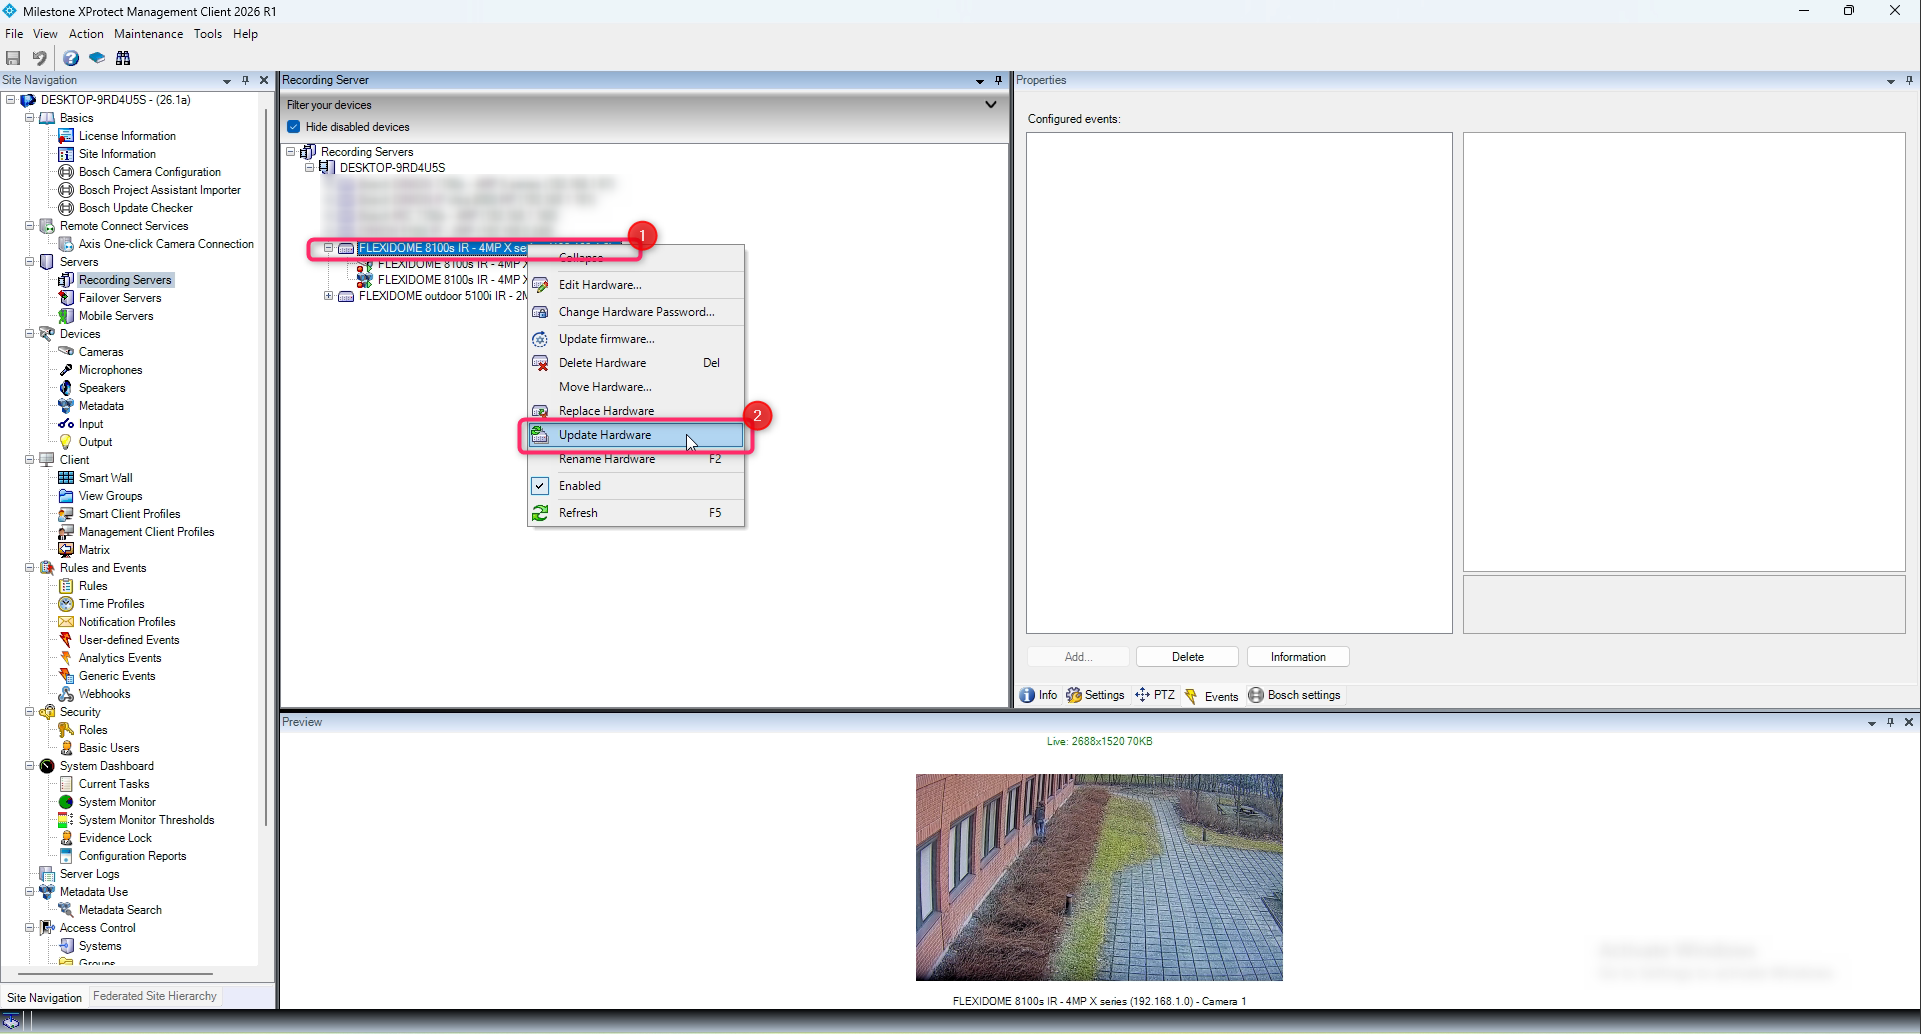Toggle the Hide disabled devices checkbox
The height and width of the screenshot is (1034, 1921).
pyautogui.click(x=294, y=127)
